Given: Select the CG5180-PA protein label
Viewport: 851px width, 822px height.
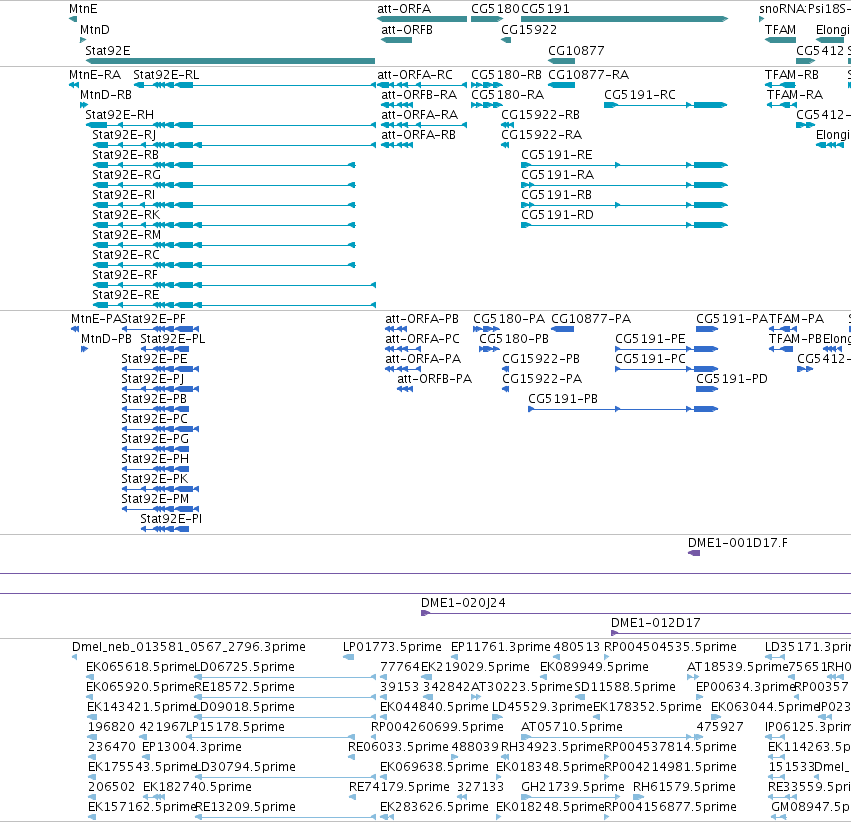Looking at the screenshot, I should [x=509, y=318].
